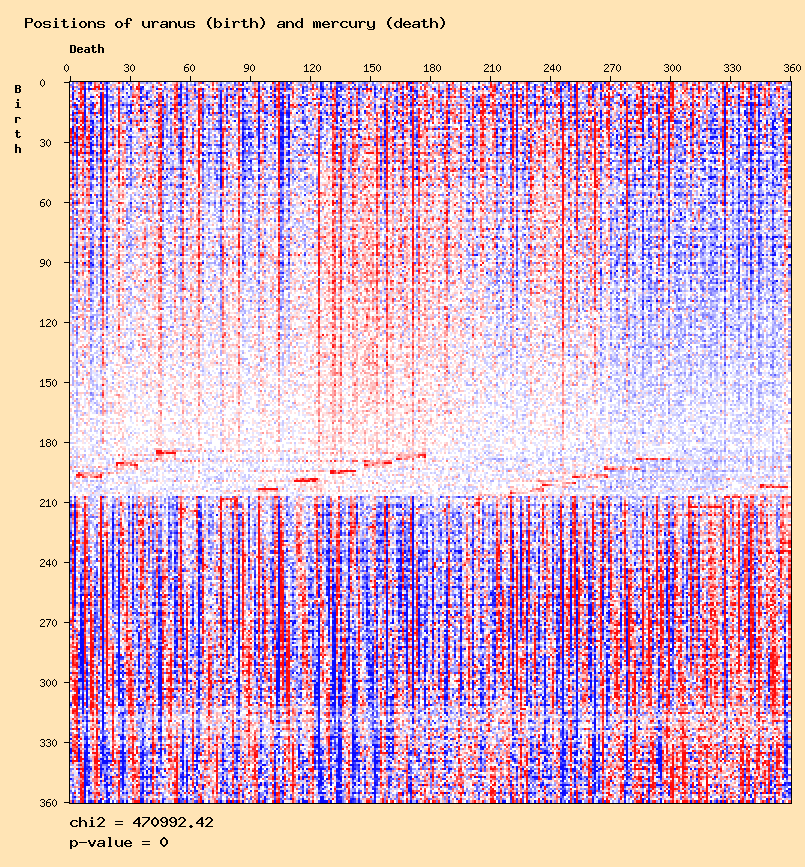Viewport: 805px width, 867px height.
Task: Click the 90 tick label on Death axis
Action: click(249, 68)
